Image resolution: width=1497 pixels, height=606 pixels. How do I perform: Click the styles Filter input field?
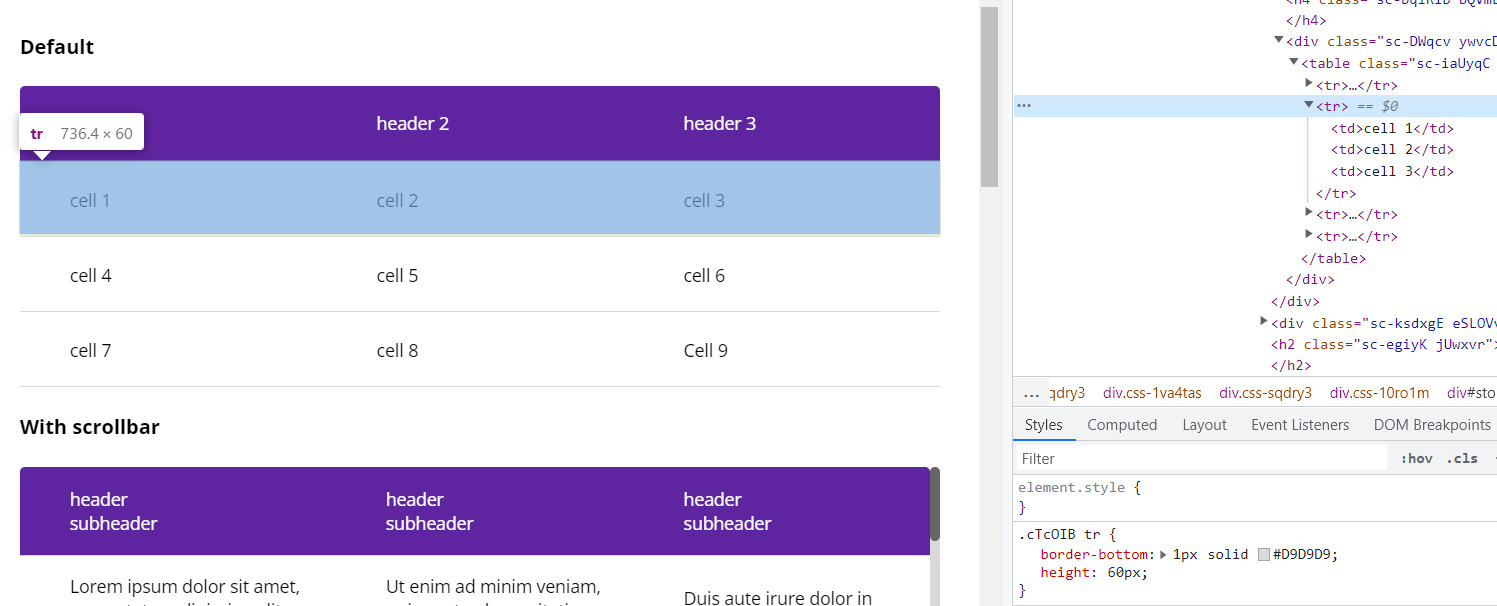click(x=1201, y=458)
